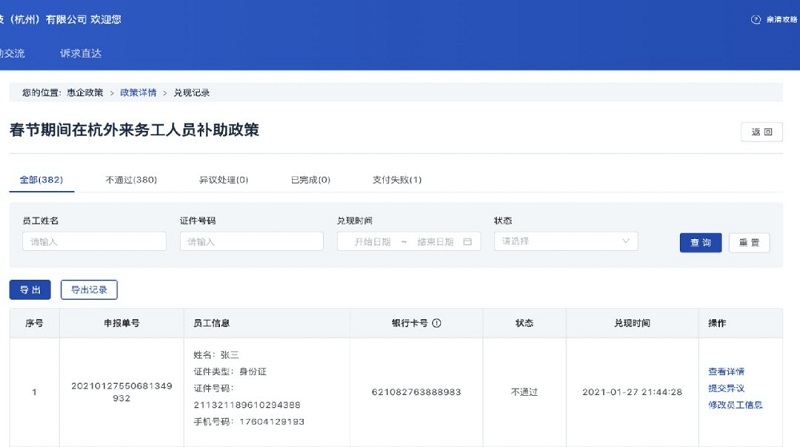
Task: Click the info icon beside 银行卡号
Action: [437, 323]
